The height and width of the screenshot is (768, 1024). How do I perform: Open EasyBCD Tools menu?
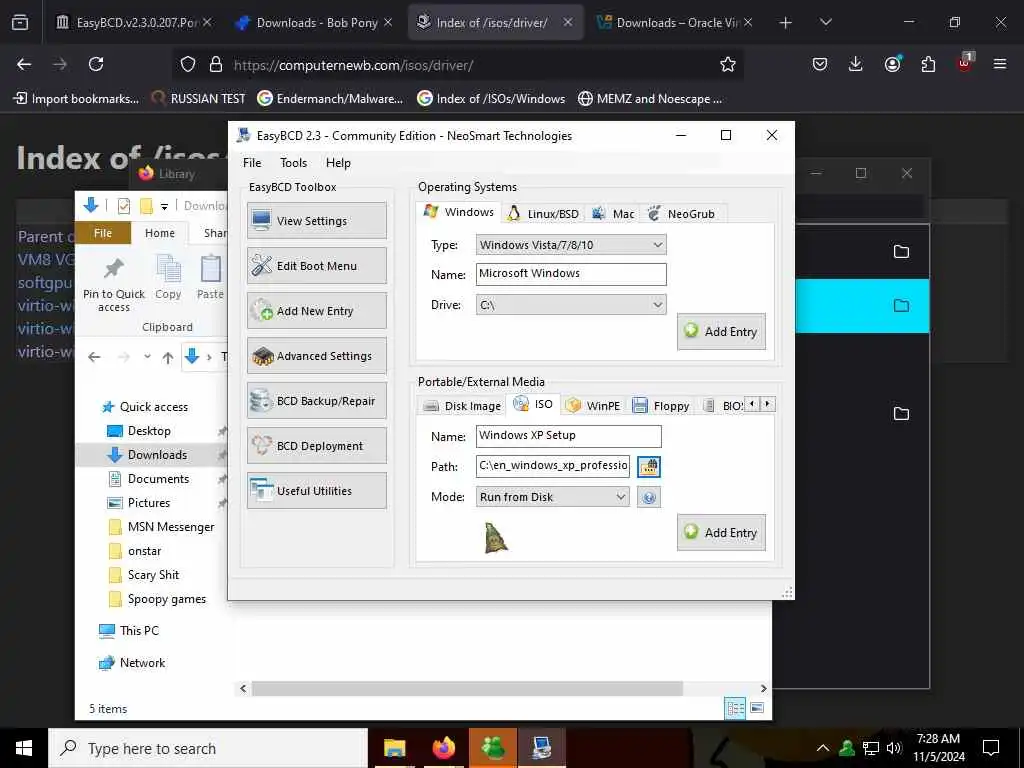point(293,163)
